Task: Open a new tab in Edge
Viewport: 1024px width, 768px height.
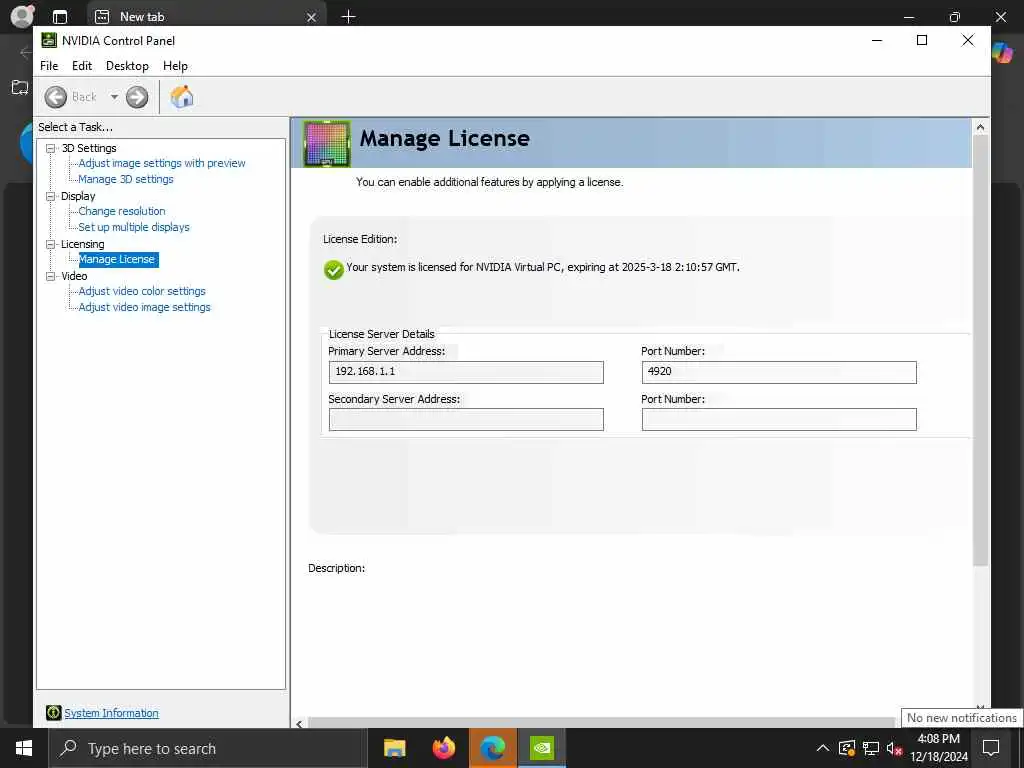Action: coord(349,16)
